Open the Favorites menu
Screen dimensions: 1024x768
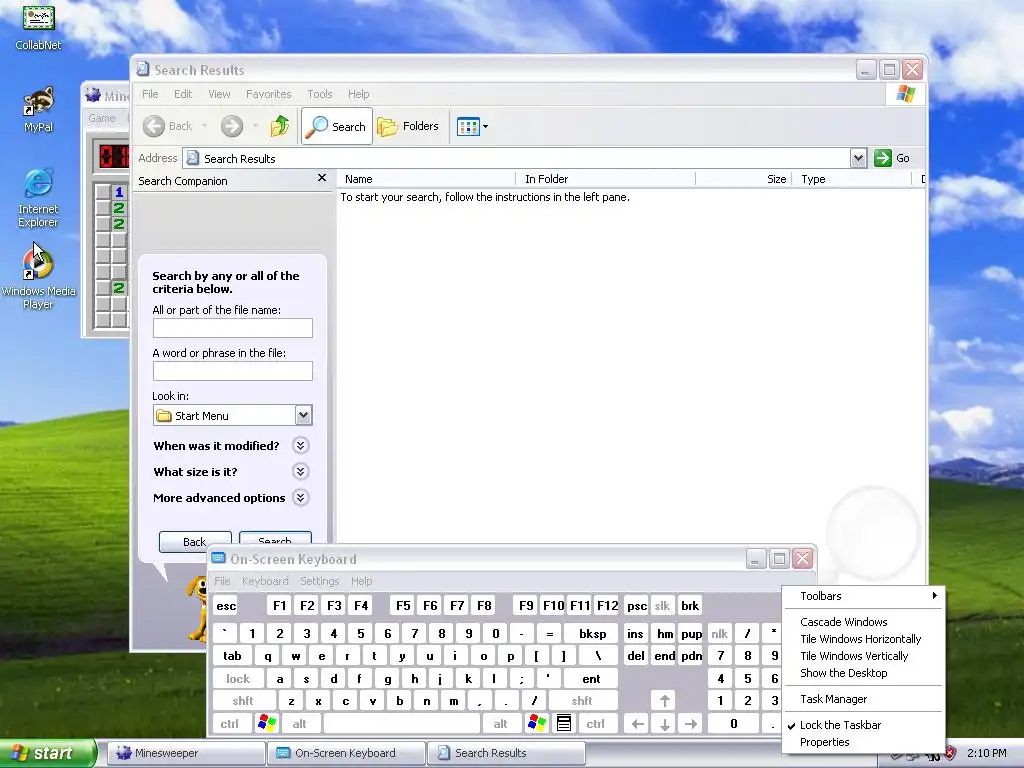[268, 94]
